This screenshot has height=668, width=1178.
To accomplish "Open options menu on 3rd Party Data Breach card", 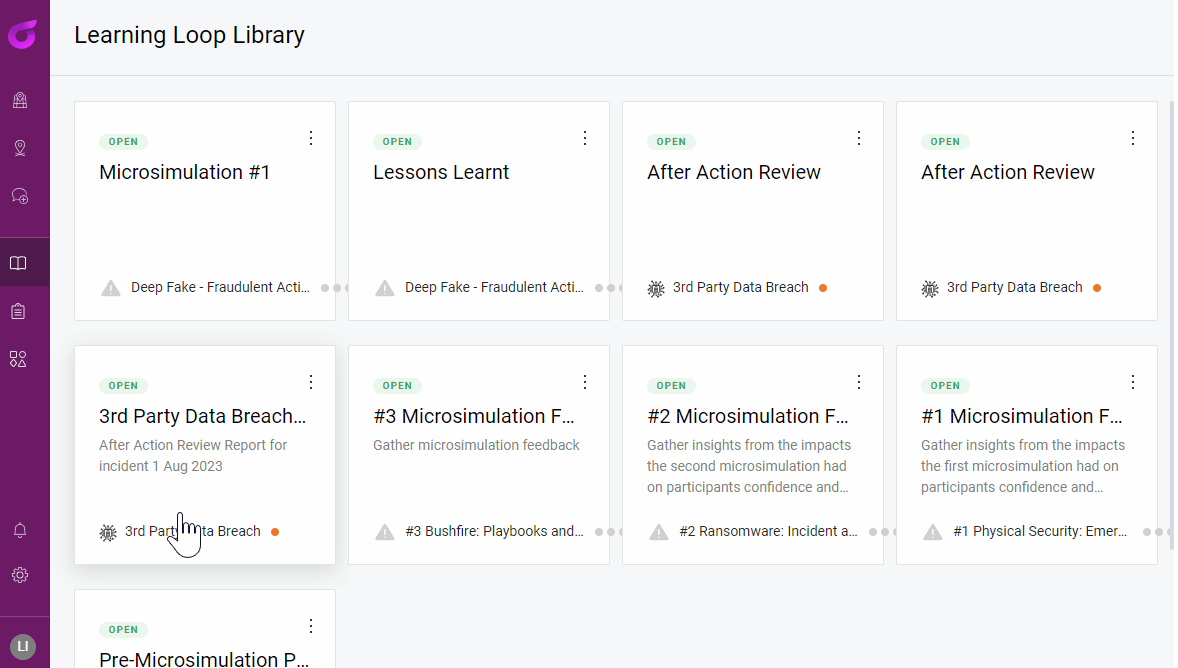I will 311,382.
